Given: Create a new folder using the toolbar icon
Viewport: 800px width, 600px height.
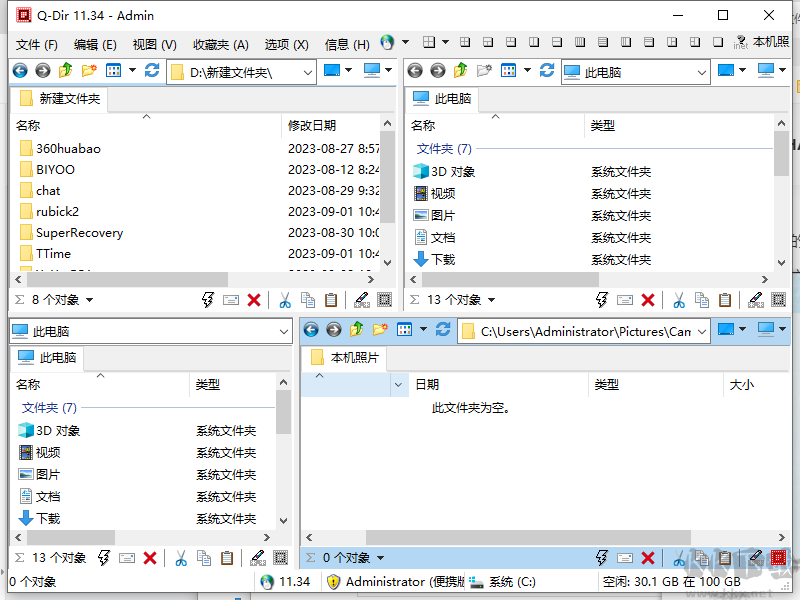Looking at the screenshot, I should click(x=88, y=70).
